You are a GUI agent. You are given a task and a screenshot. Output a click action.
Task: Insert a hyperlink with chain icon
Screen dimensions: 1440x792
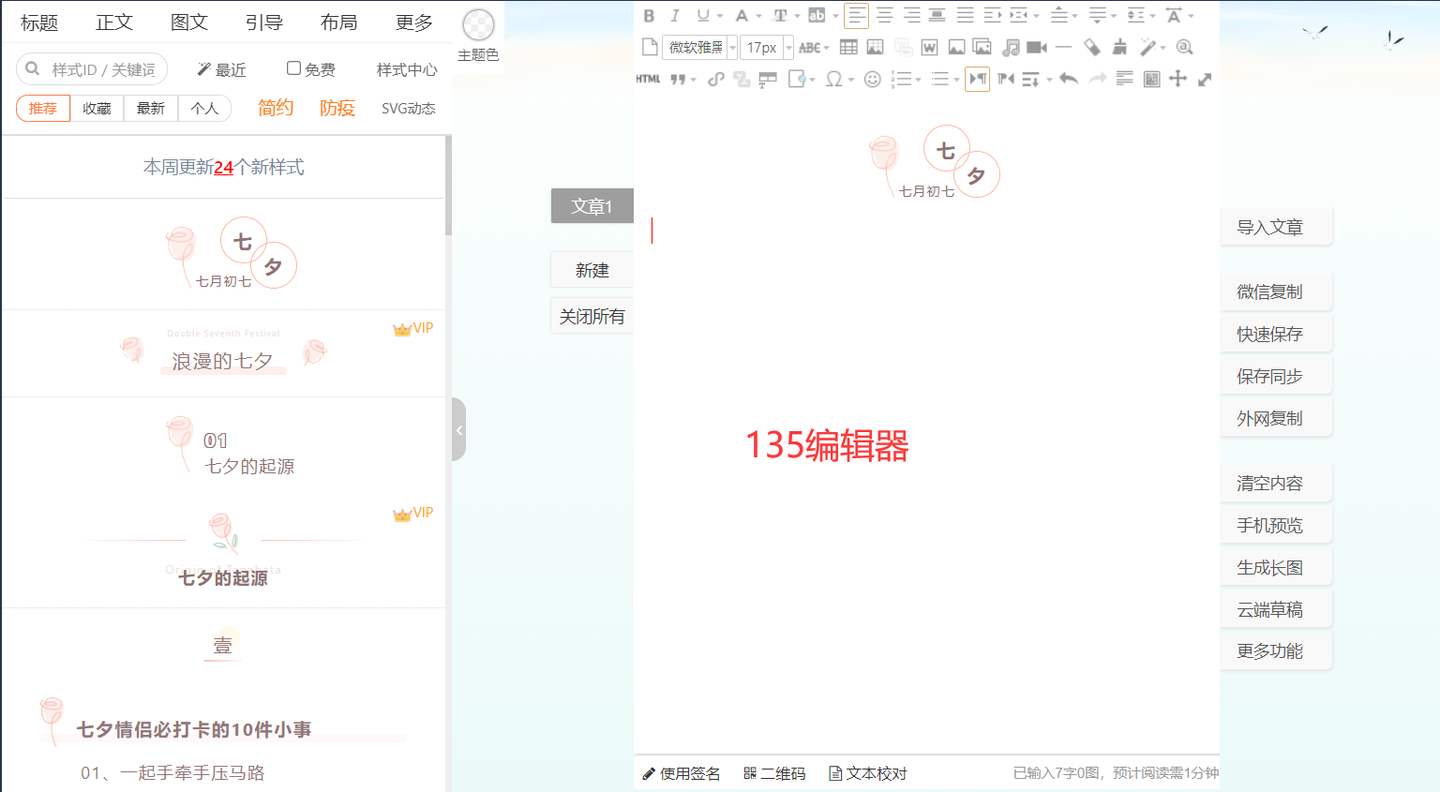point(715,79)
